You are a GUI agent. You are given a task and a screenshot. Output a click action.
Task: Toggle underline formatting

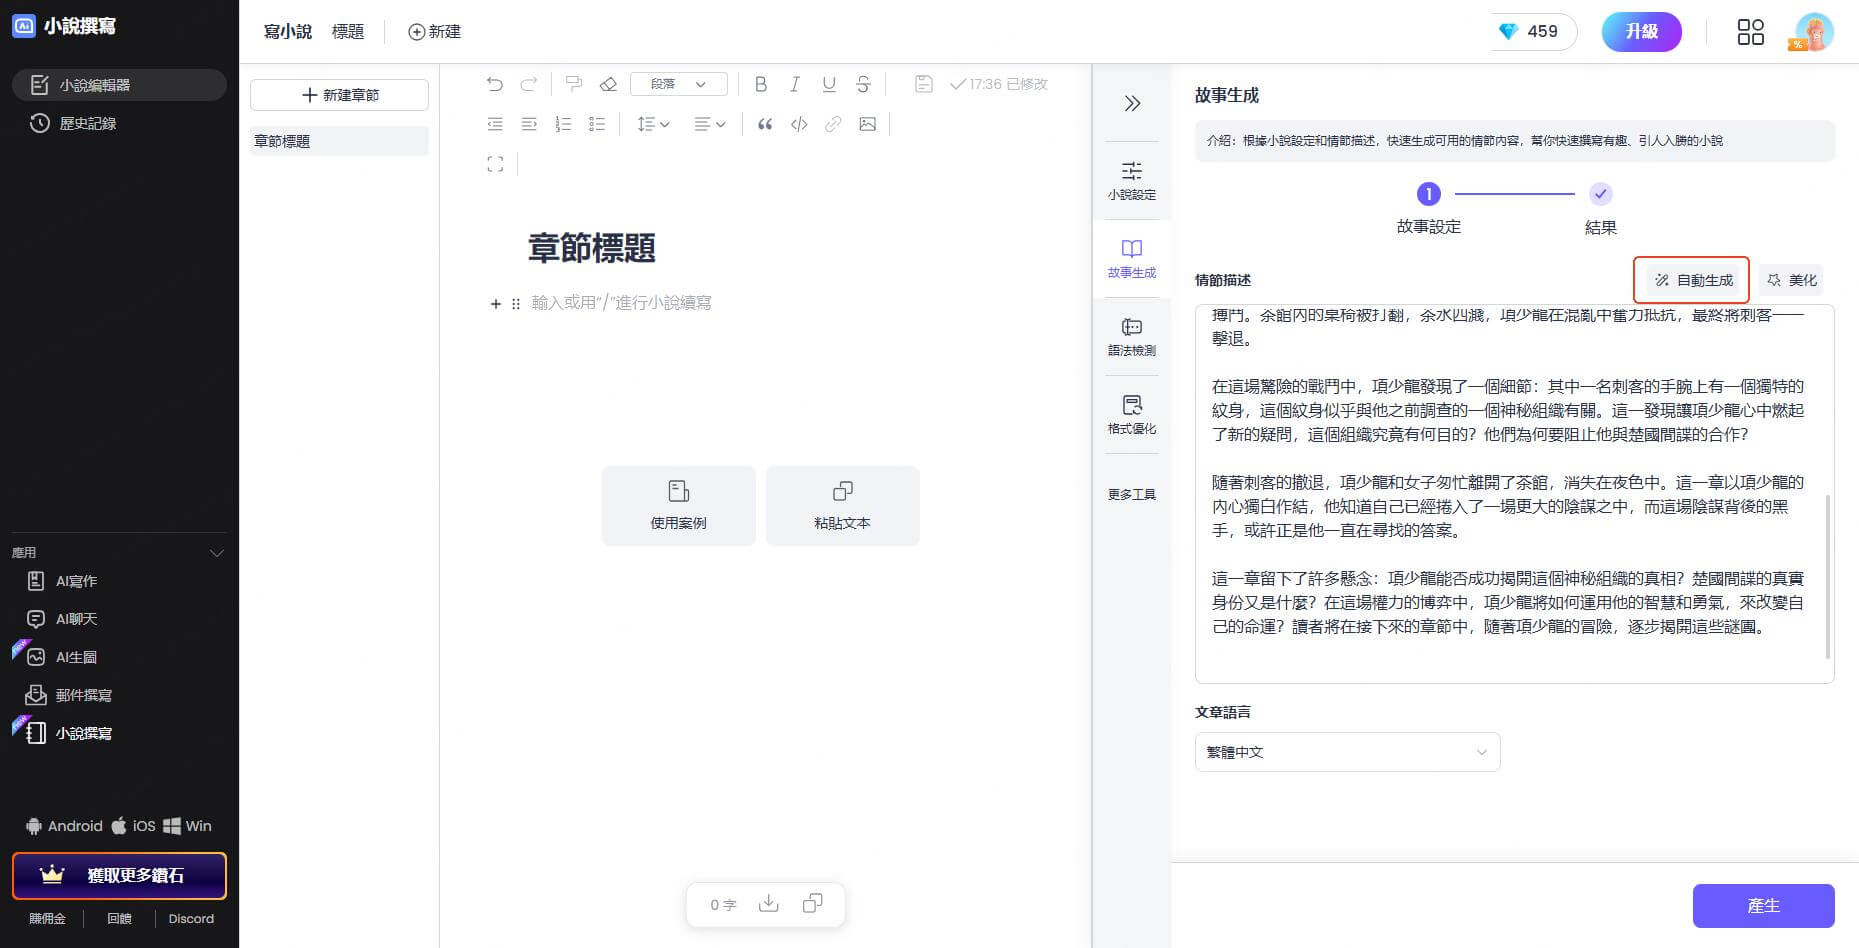pos(829,84)
